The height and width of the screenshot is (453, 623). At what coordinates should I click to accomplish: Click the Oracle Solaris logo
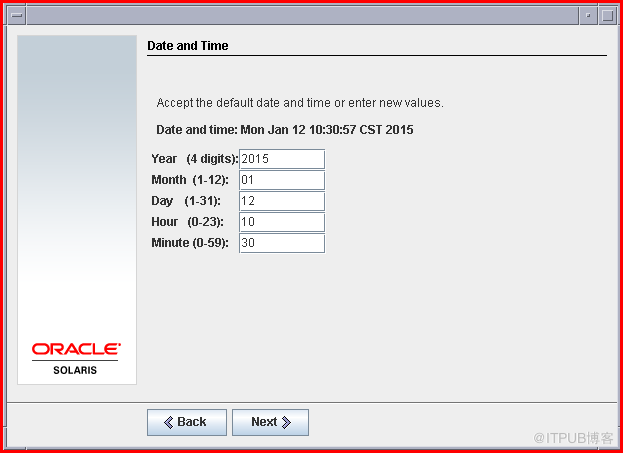pyautogui.click(x=75, y=359)
